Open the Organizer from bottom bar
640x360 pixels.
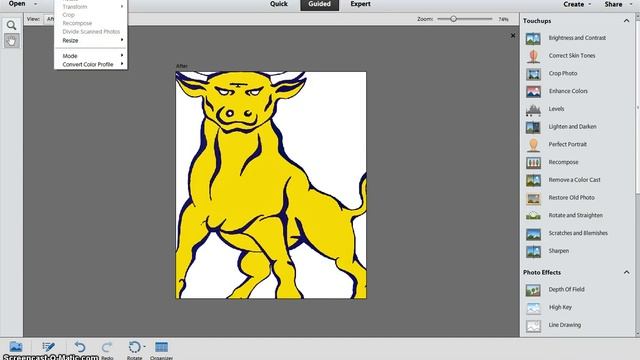161,347
